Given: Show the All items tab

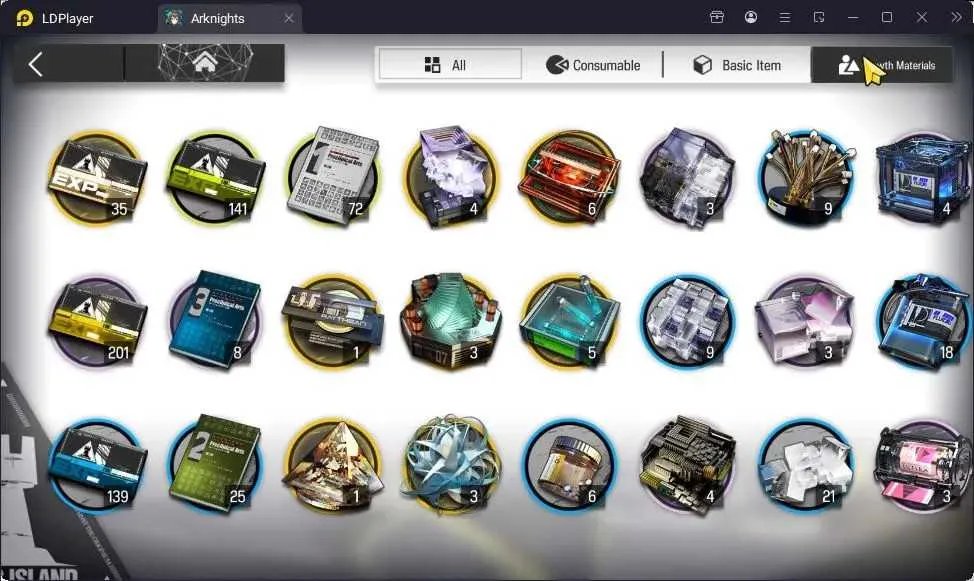Looking at the screenshot, I should [450, 65].
